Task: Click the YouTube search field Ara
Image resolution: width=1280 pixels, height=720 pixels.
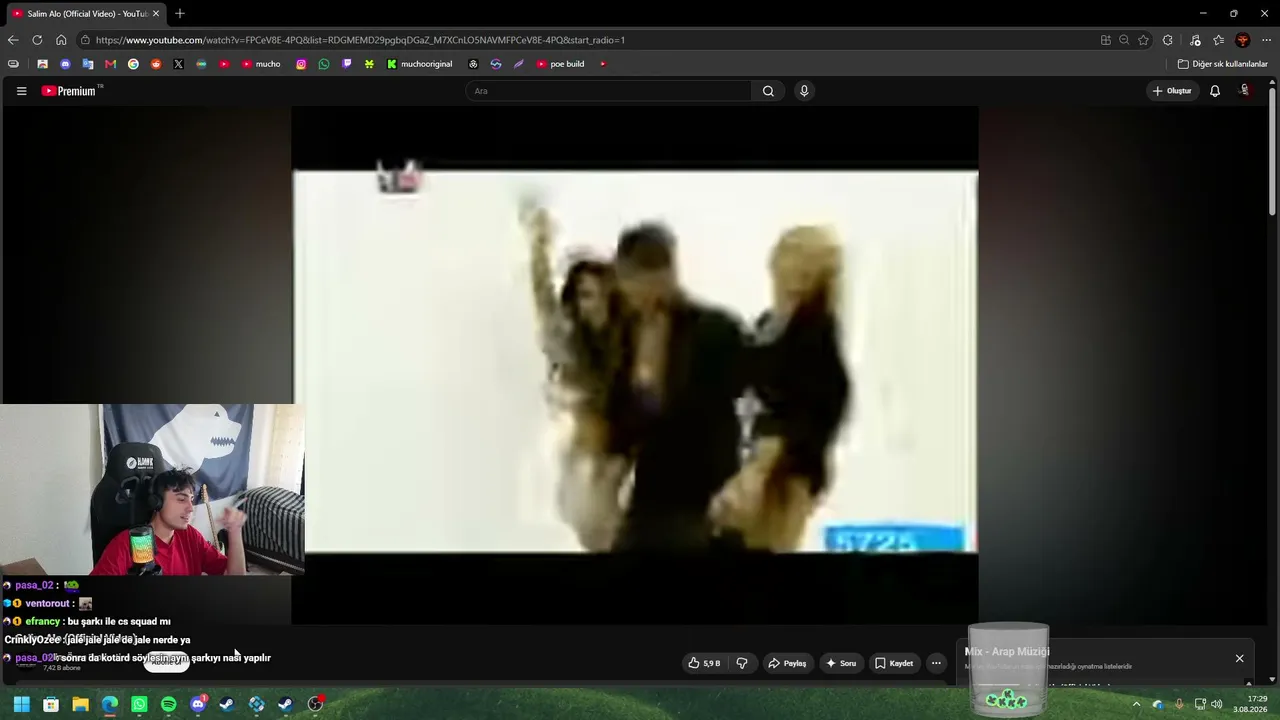Action: coord(608,91)
